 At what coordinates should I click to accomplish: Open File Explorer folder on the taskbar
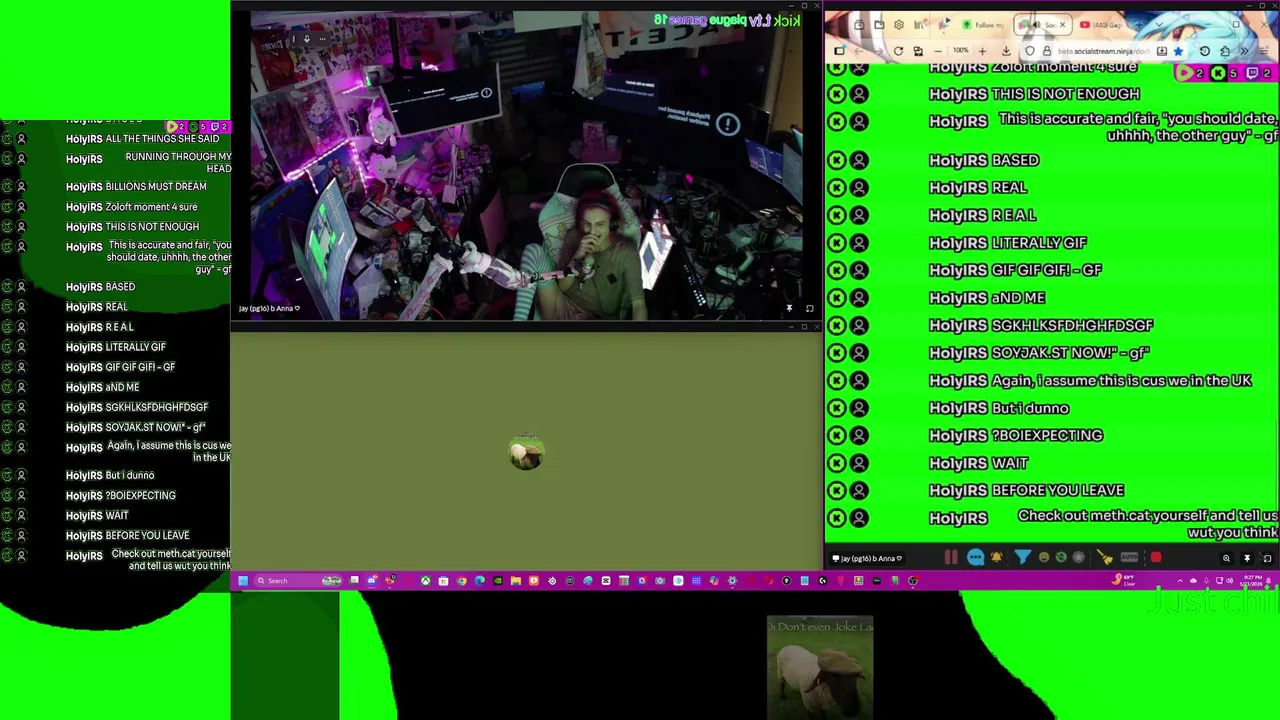pyautogui.click(x=515, y=580)
